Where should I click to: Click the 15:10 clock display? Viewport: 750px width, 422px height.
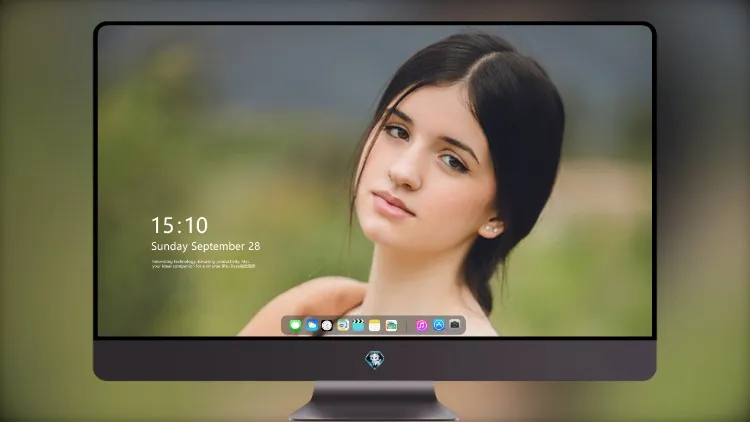click(x=179, y=225)
